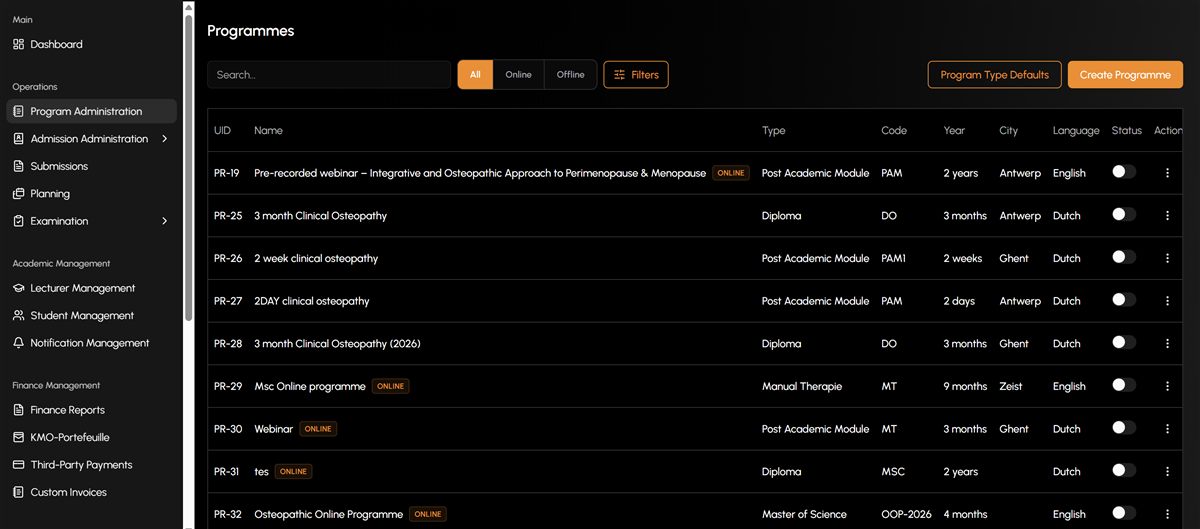The width and height of the screenshot is (1200, 529).
Task: Click the Third-Party Payments card icon
Action: coord(18,465)
